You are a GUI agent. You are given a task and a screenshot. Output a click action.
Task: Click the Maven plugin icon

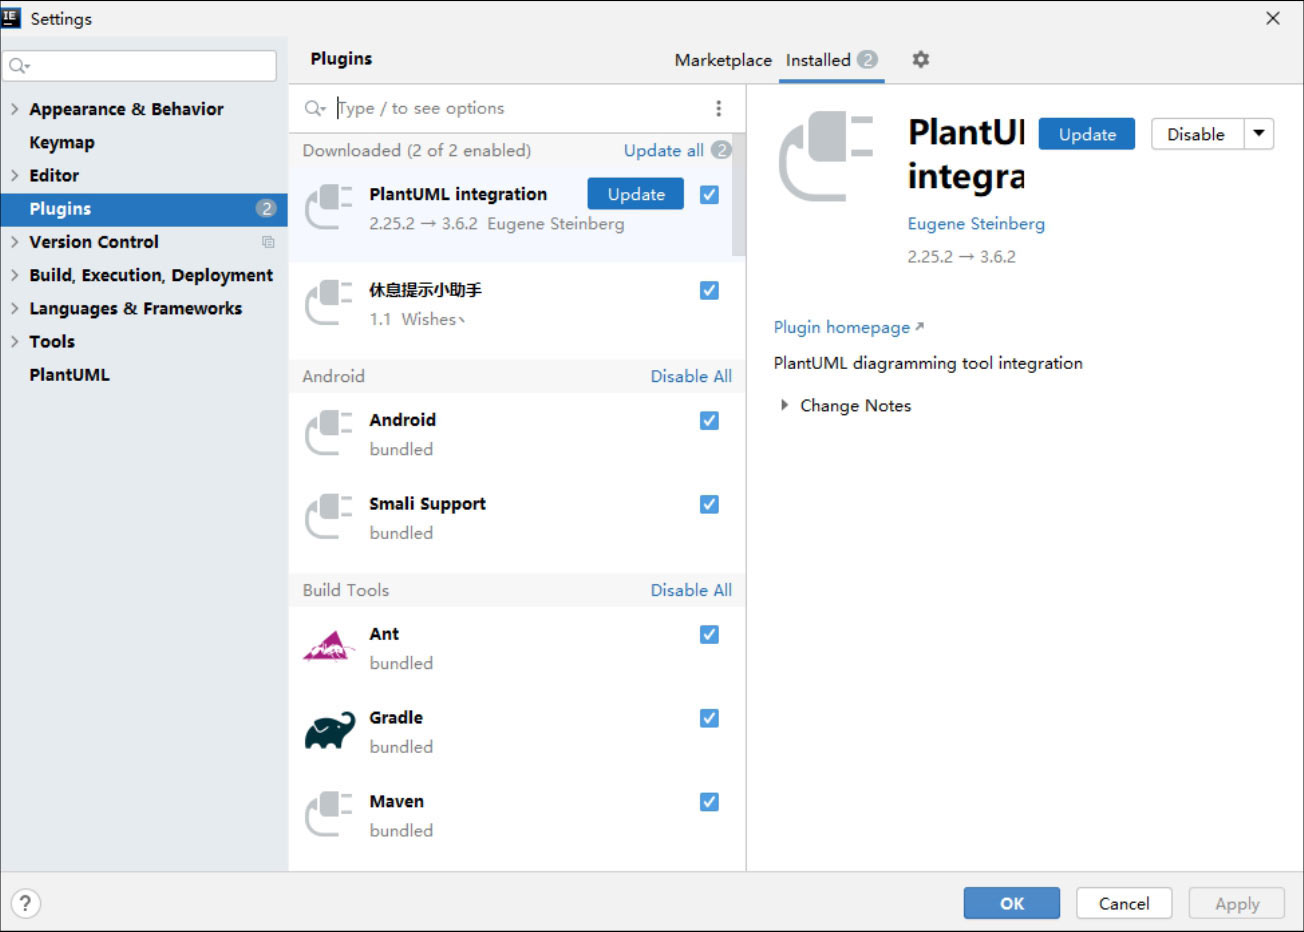click(x=329, y=814)
